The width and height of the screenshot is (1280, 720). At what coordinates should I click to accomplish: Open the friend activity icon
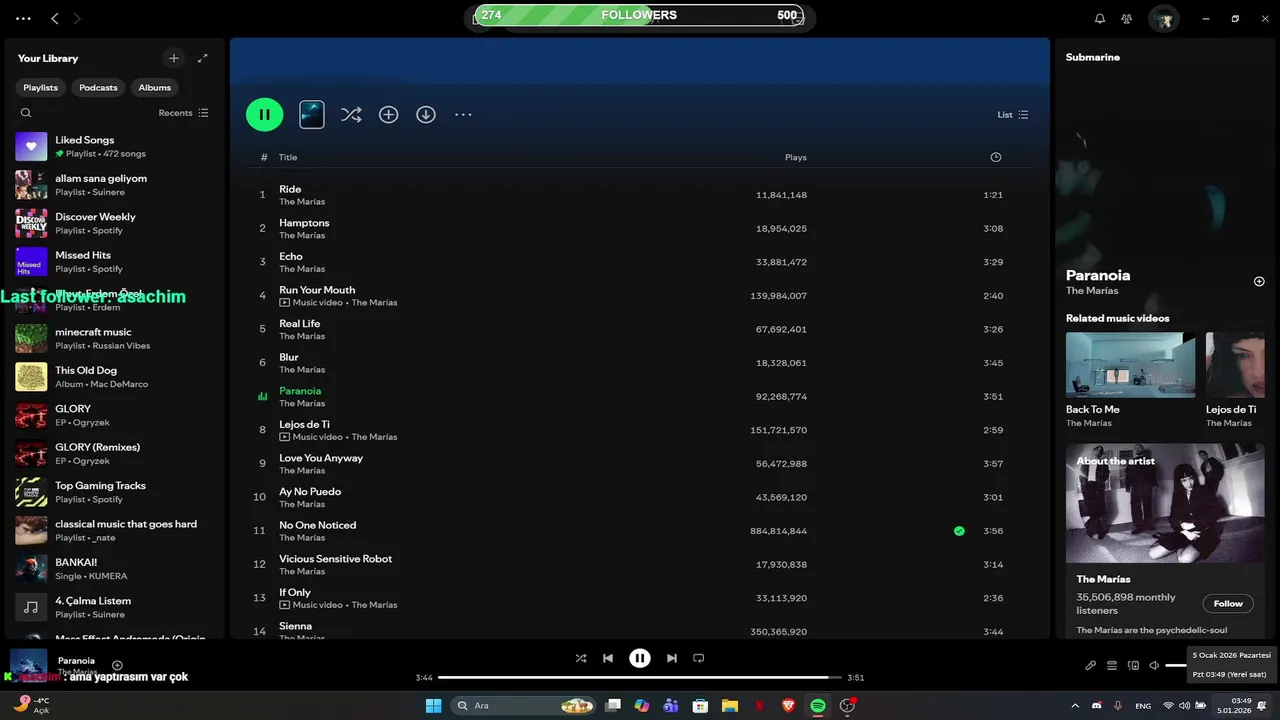(x=1127, y=18)
